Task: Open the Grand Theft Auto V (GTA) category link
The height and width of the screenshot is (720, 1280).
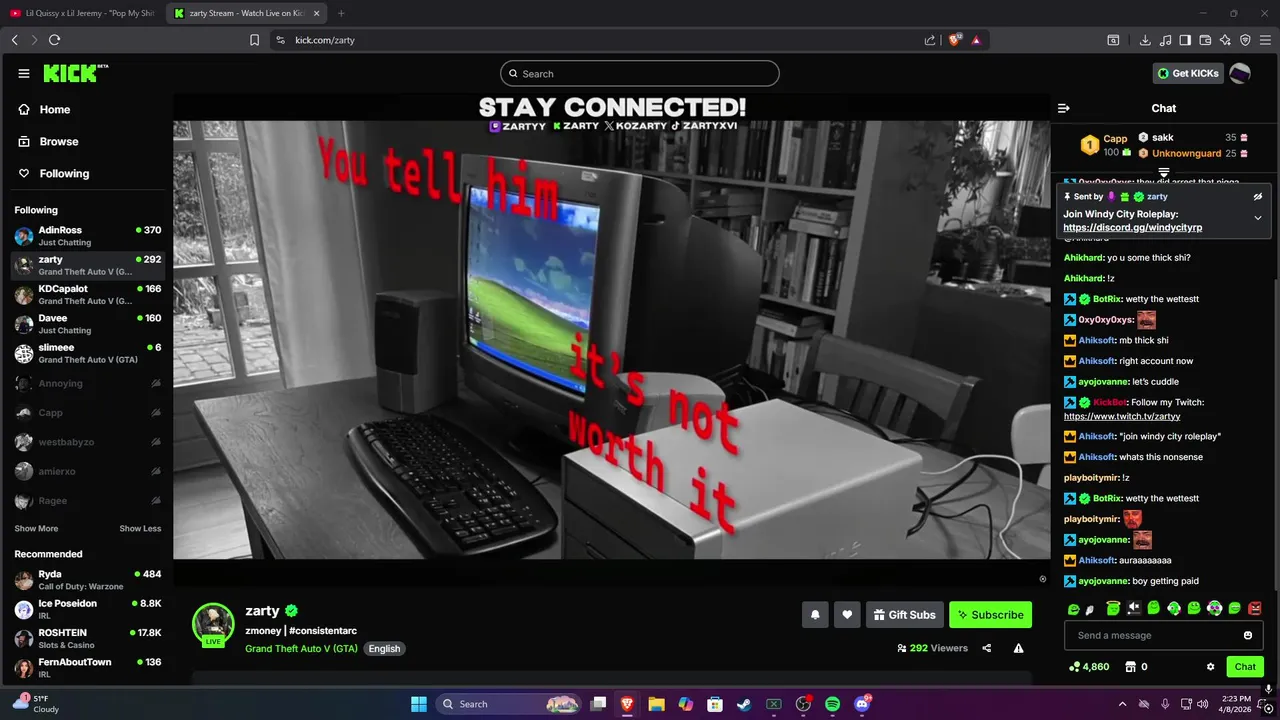Action: [301, 648]
